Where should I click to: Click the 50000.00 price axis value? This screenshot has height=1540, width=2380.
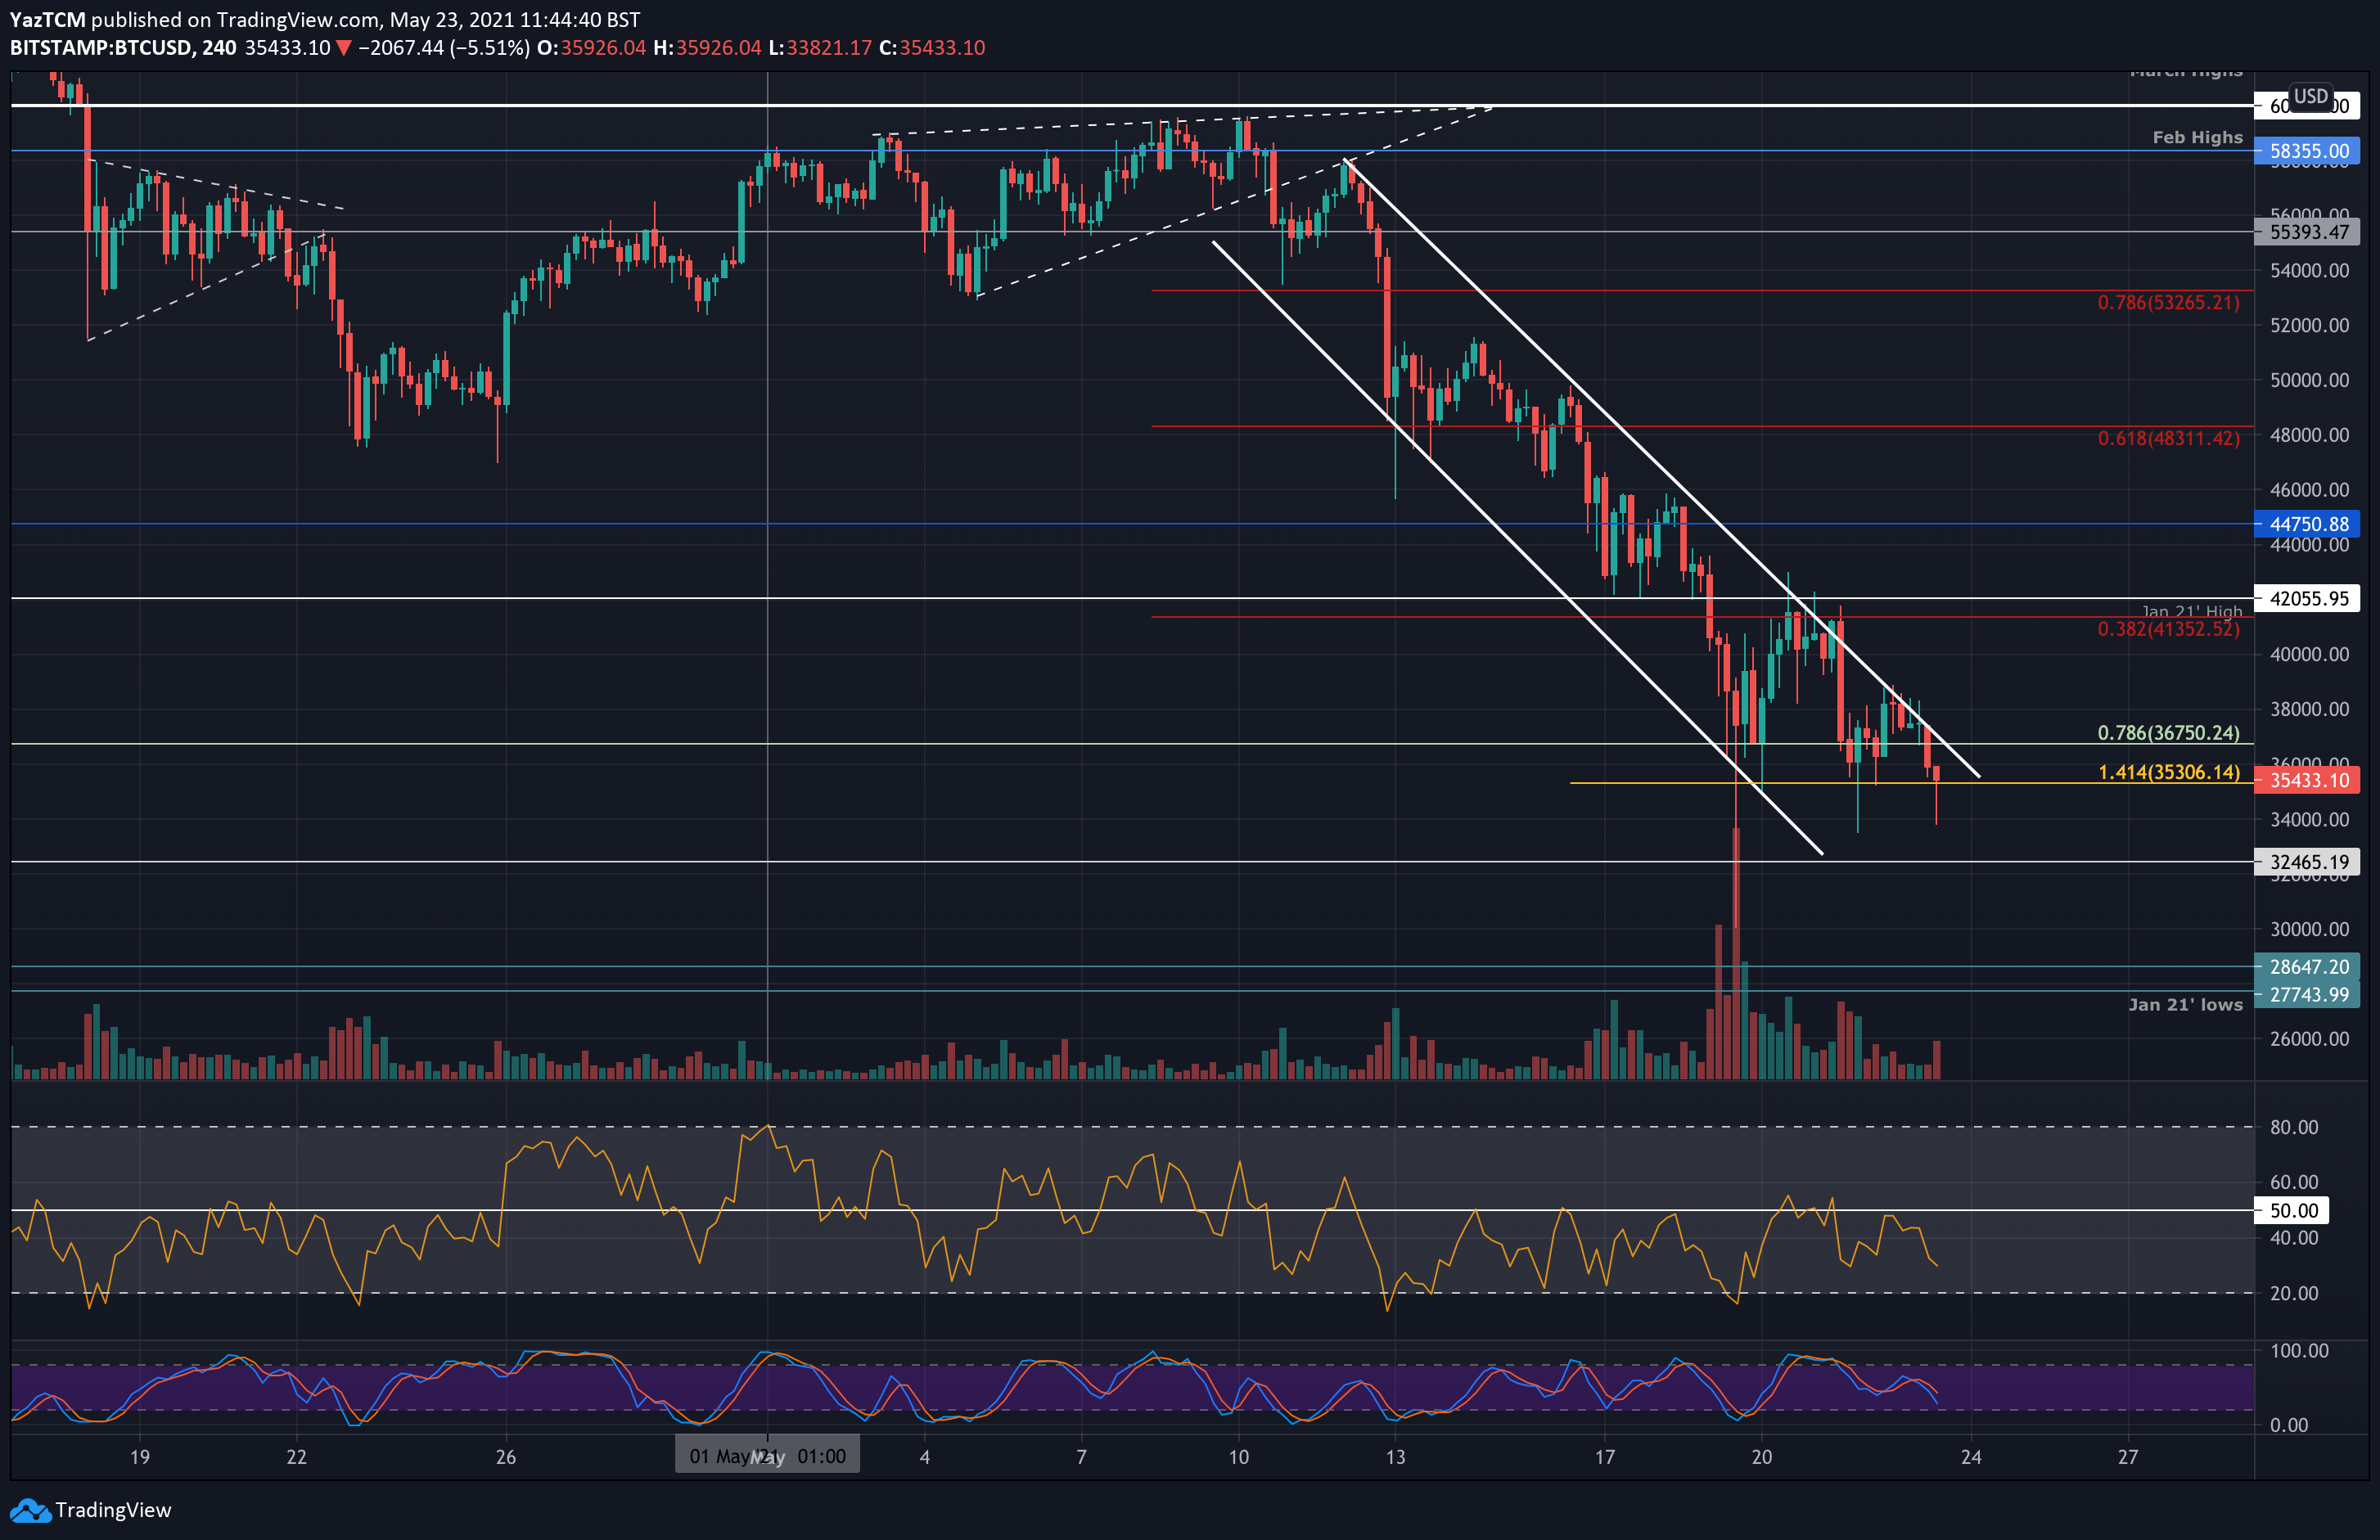tap(2309, 381)
